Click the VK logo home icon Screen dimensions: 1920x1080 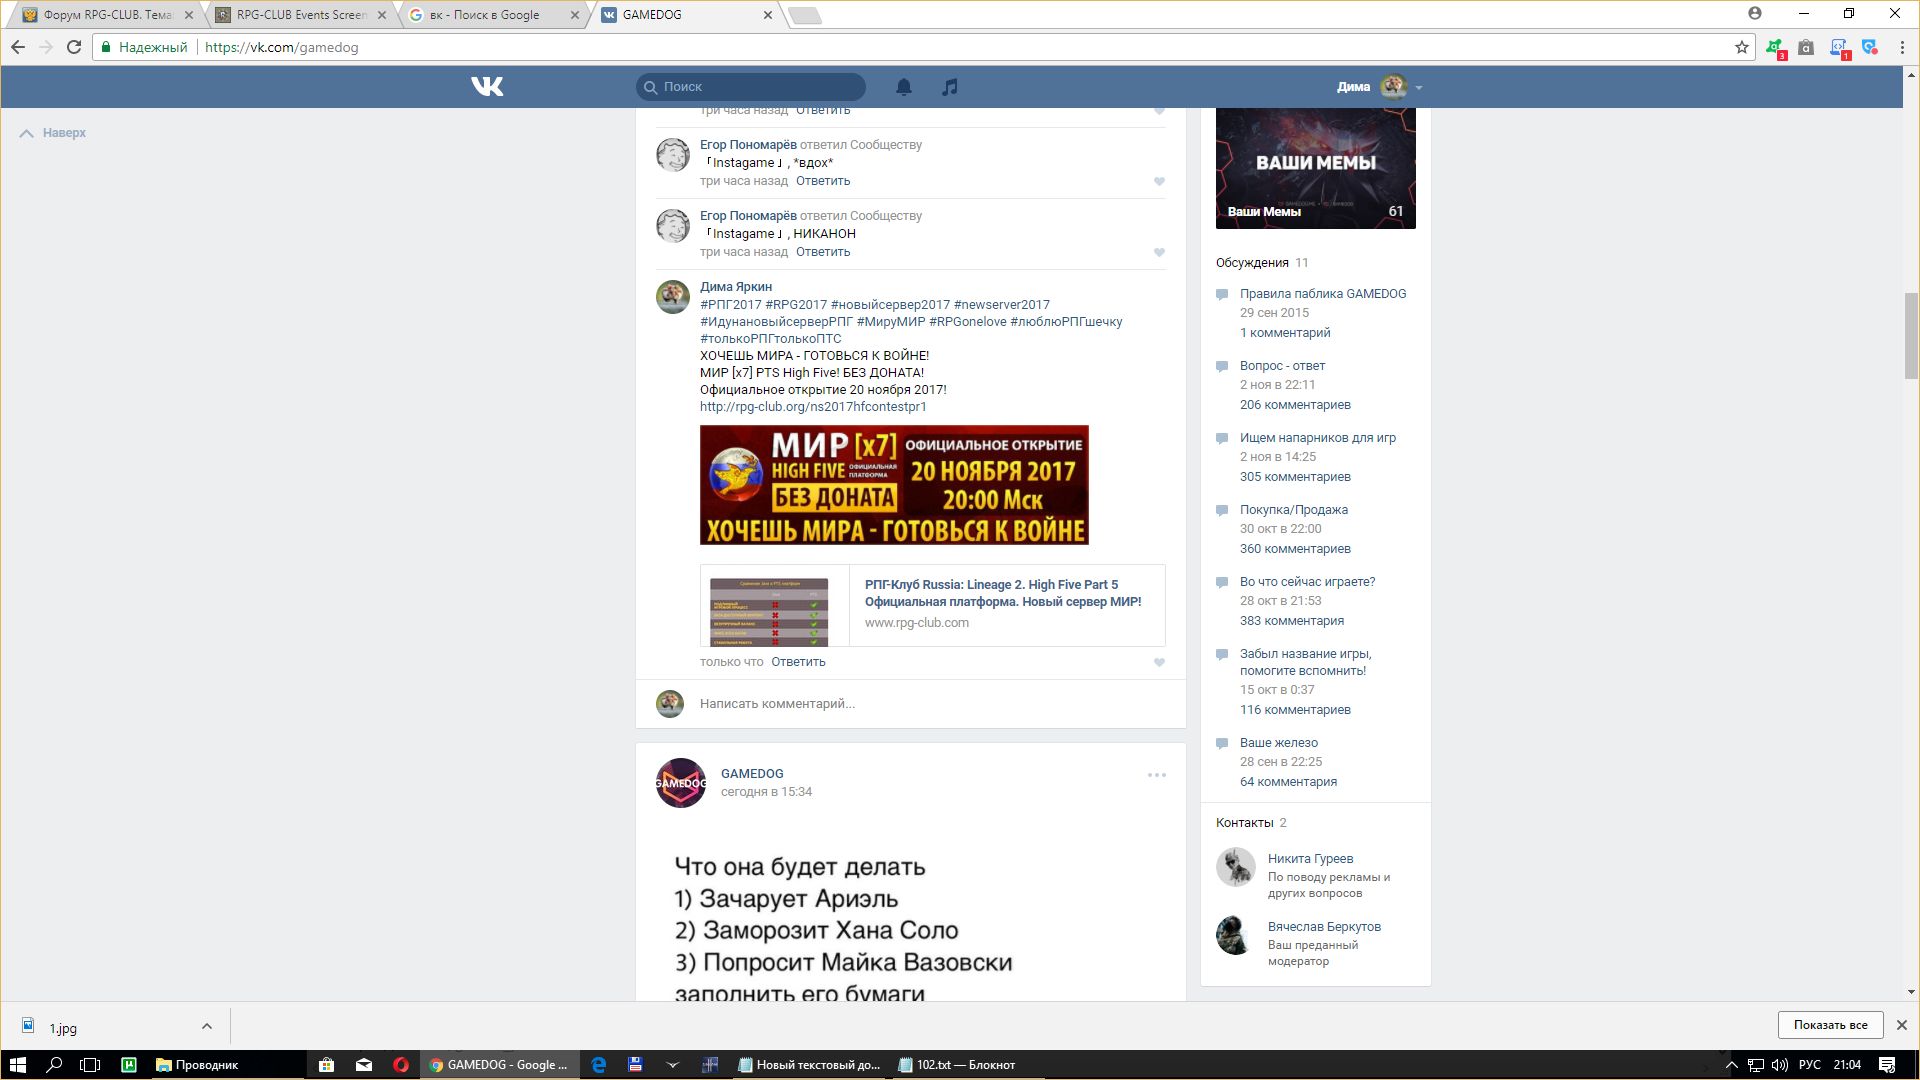pyautogui.click(x=487, y=87)
